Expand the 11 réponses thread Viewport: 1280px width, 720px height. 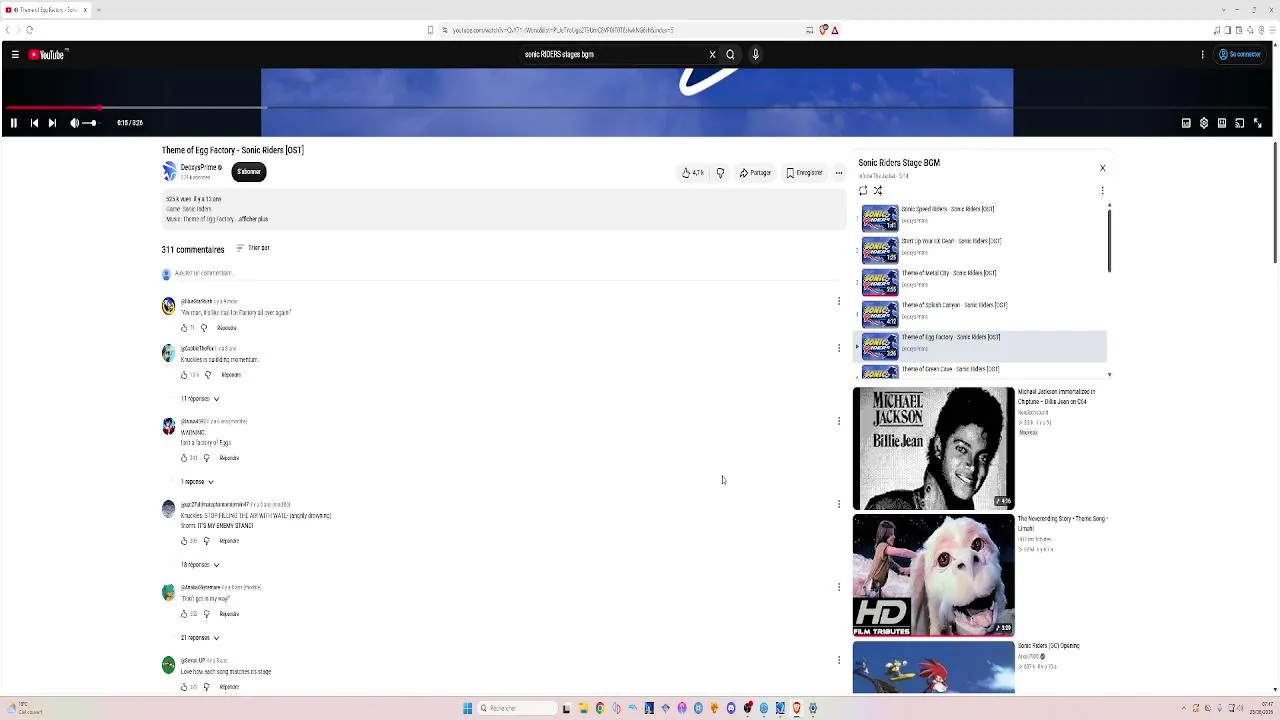point(200,399)
